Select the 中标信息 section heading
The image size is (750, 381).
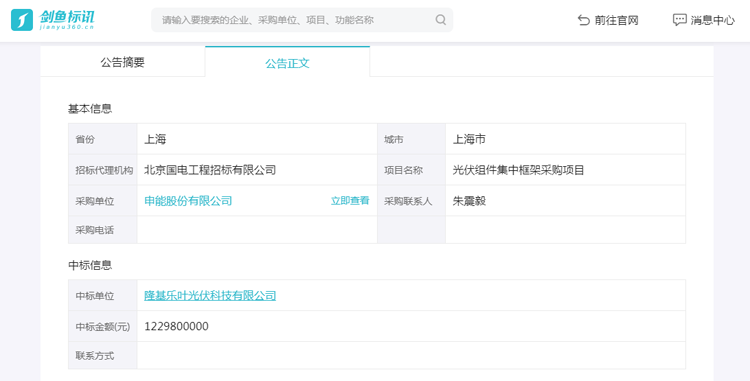pyautogui.click(x=90, y=265)
